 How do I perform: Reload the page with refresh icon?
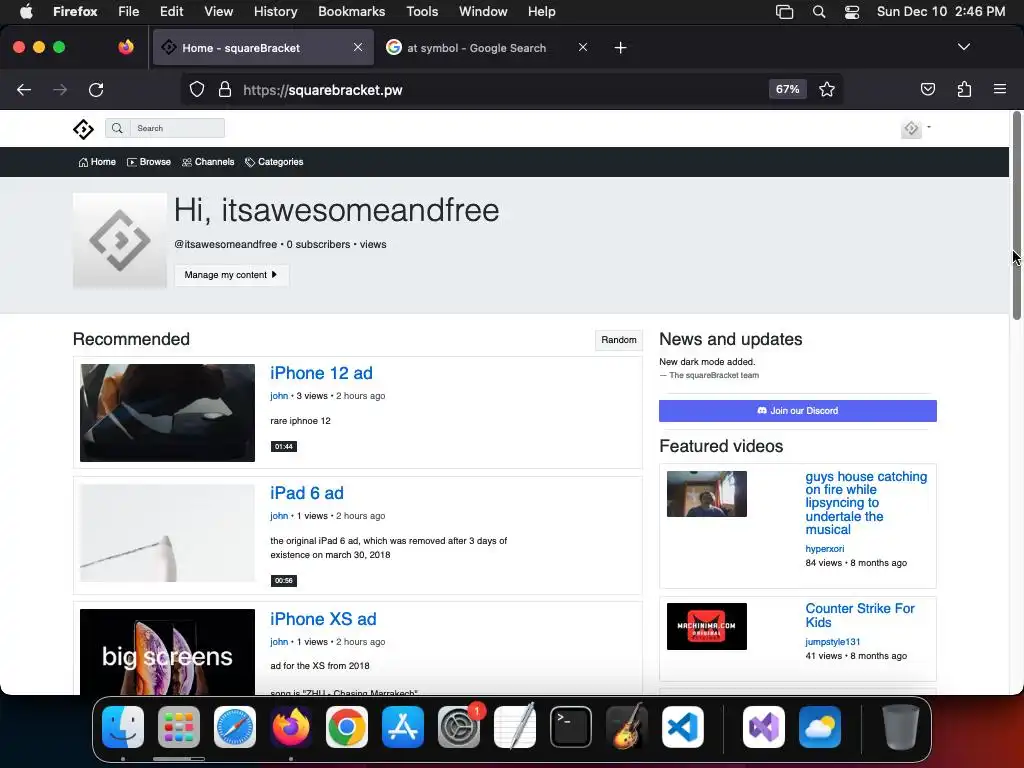[96, 89]
